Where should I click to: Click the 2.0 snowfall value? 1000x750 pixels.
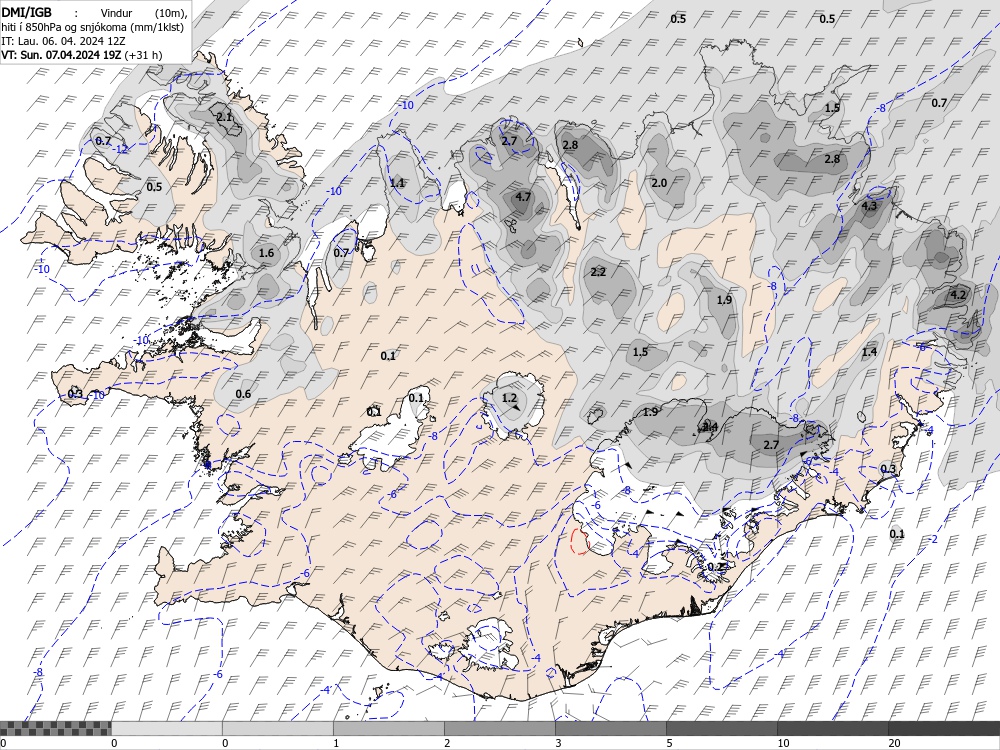tap(659, 183)
